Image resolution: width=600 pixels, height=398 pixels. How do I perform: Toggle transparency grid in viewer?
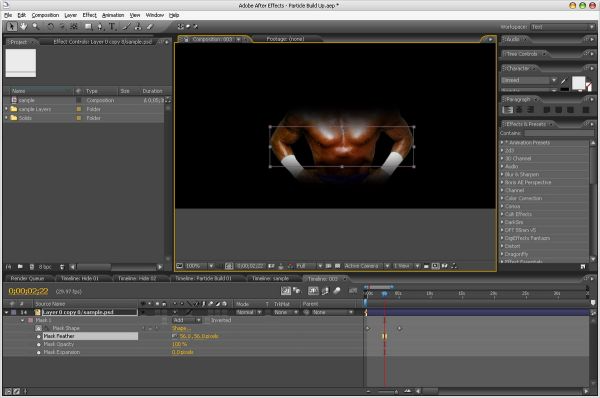coord(338,266)
